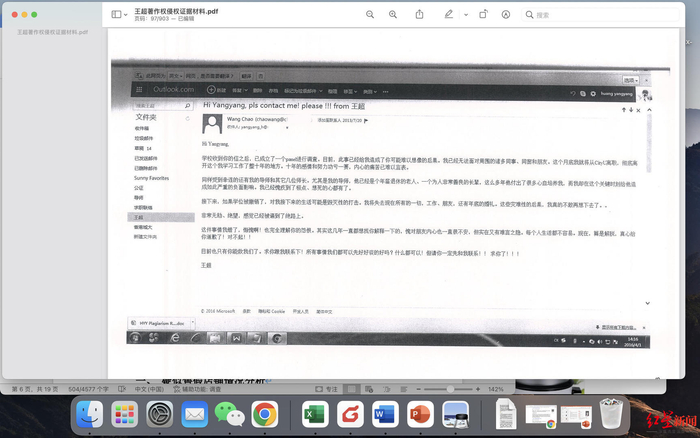Switch Word to Outline view
This screenshot has width=700, height=438.
pyautogui.click(x=387, y=389)
